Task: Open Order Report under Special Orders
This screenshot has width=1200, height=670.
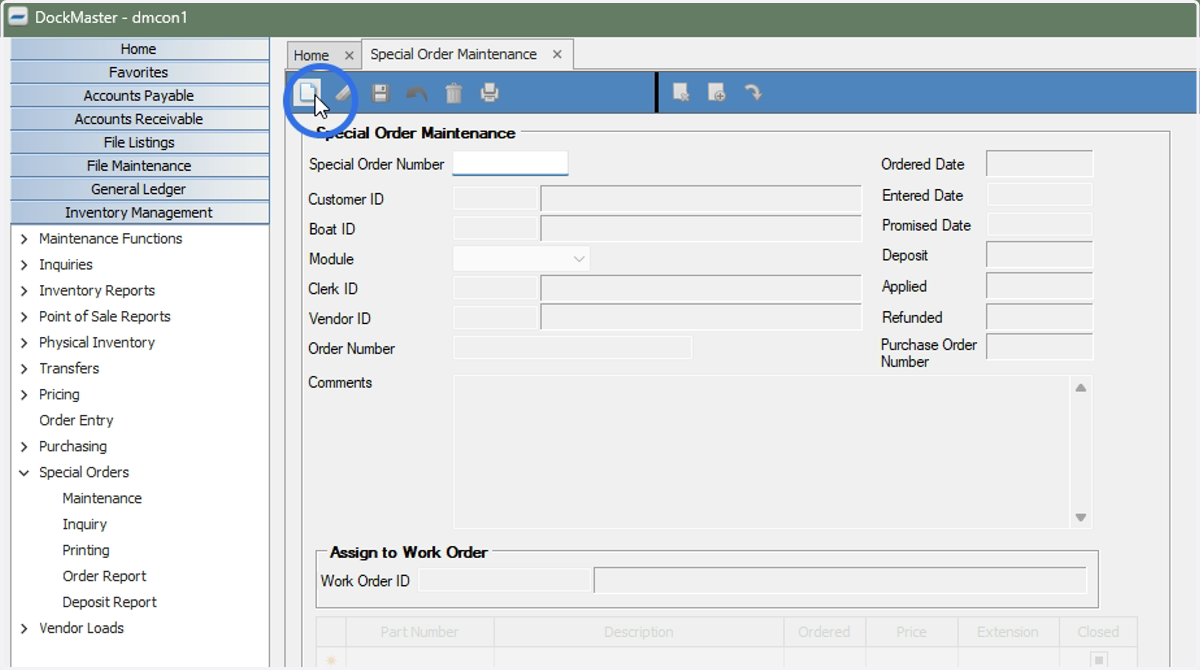Action: (x=104, y=576)
